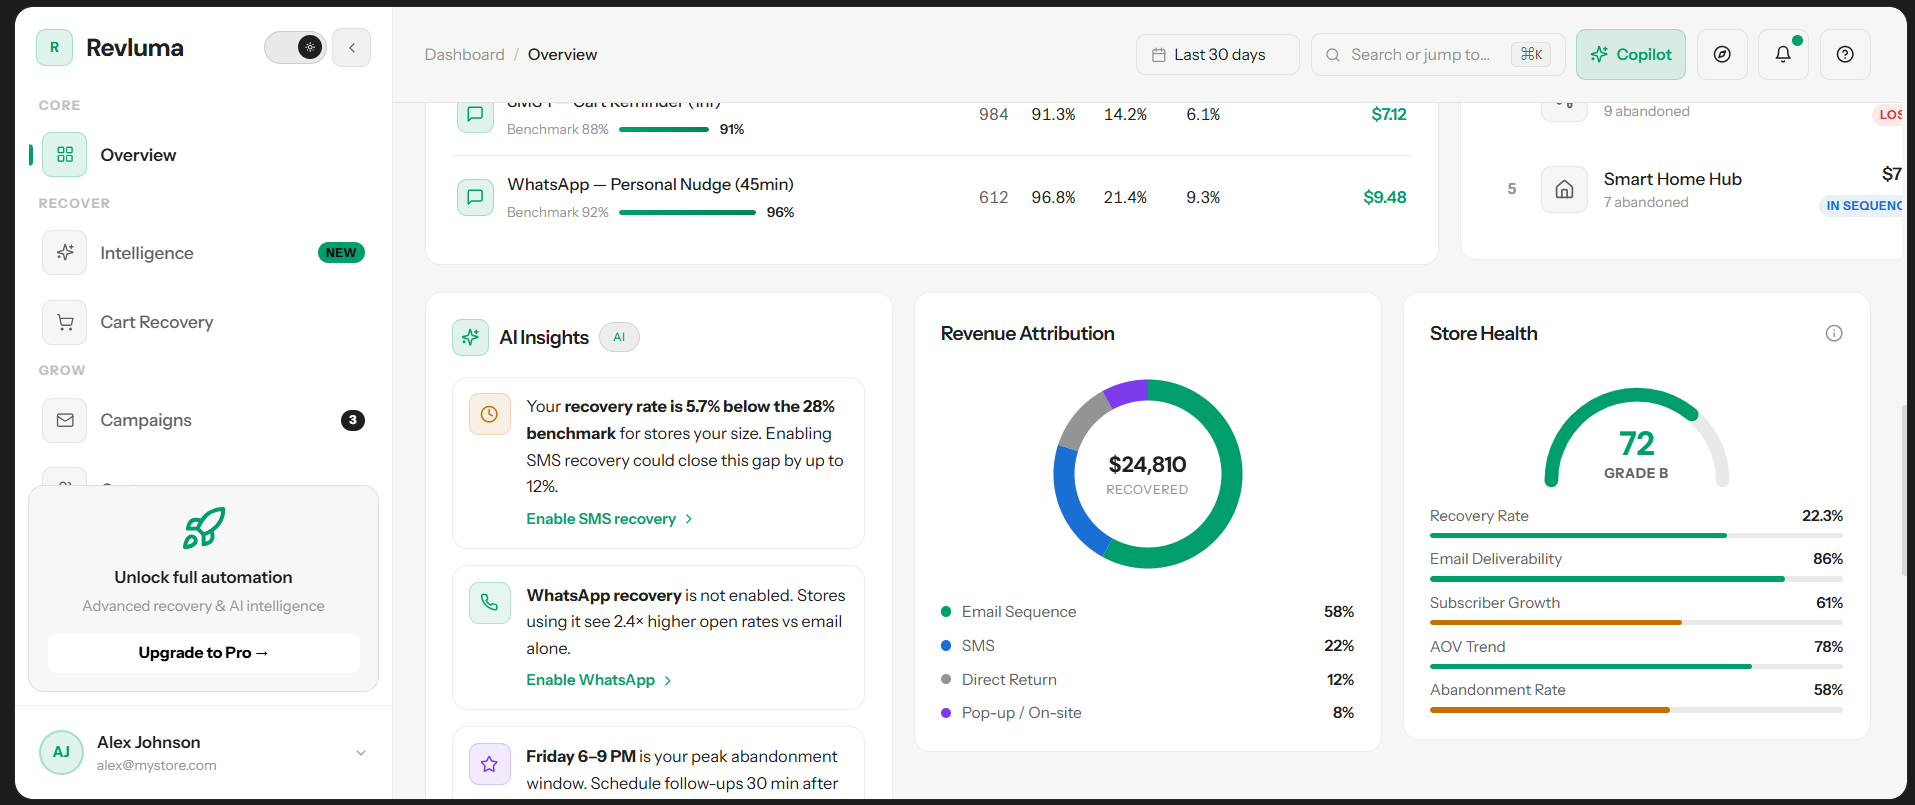Click star icon on Friday peak insight
The width and height of the screenshot is (1915, 805).
click(489, 764)
